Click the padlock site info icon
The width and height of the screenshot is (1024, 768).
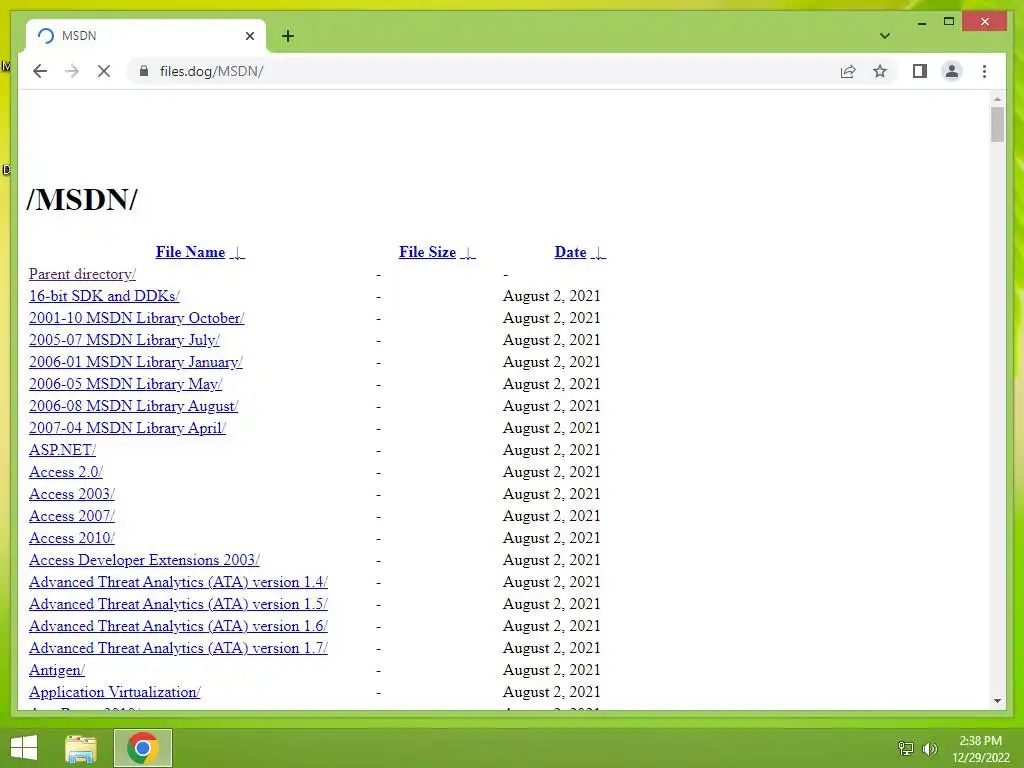[x=144, y=71]
